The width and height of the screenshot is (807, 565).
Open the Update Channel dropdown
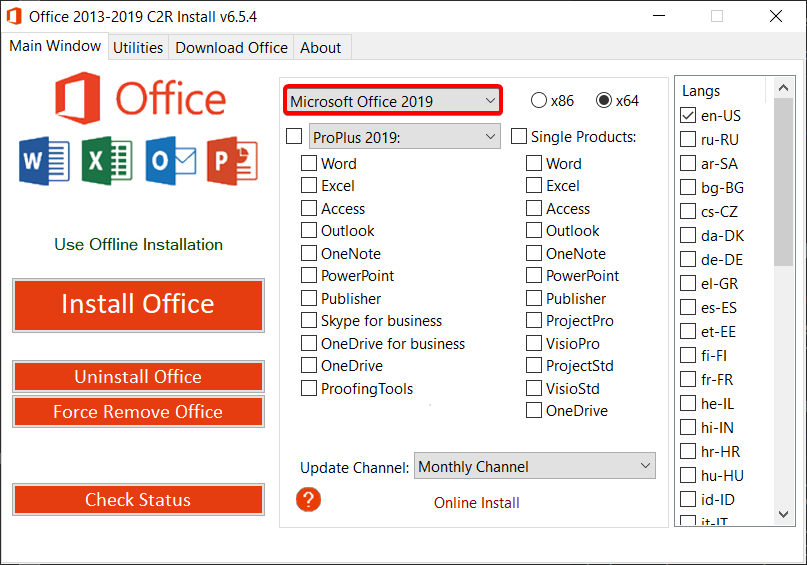click(534, 467)
